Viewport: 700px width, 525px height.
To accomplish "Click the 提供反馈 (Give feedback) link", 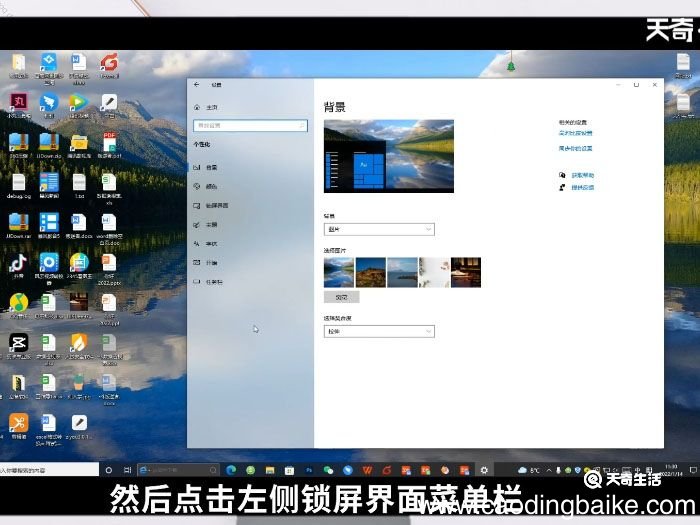I will tap(583, 188).
